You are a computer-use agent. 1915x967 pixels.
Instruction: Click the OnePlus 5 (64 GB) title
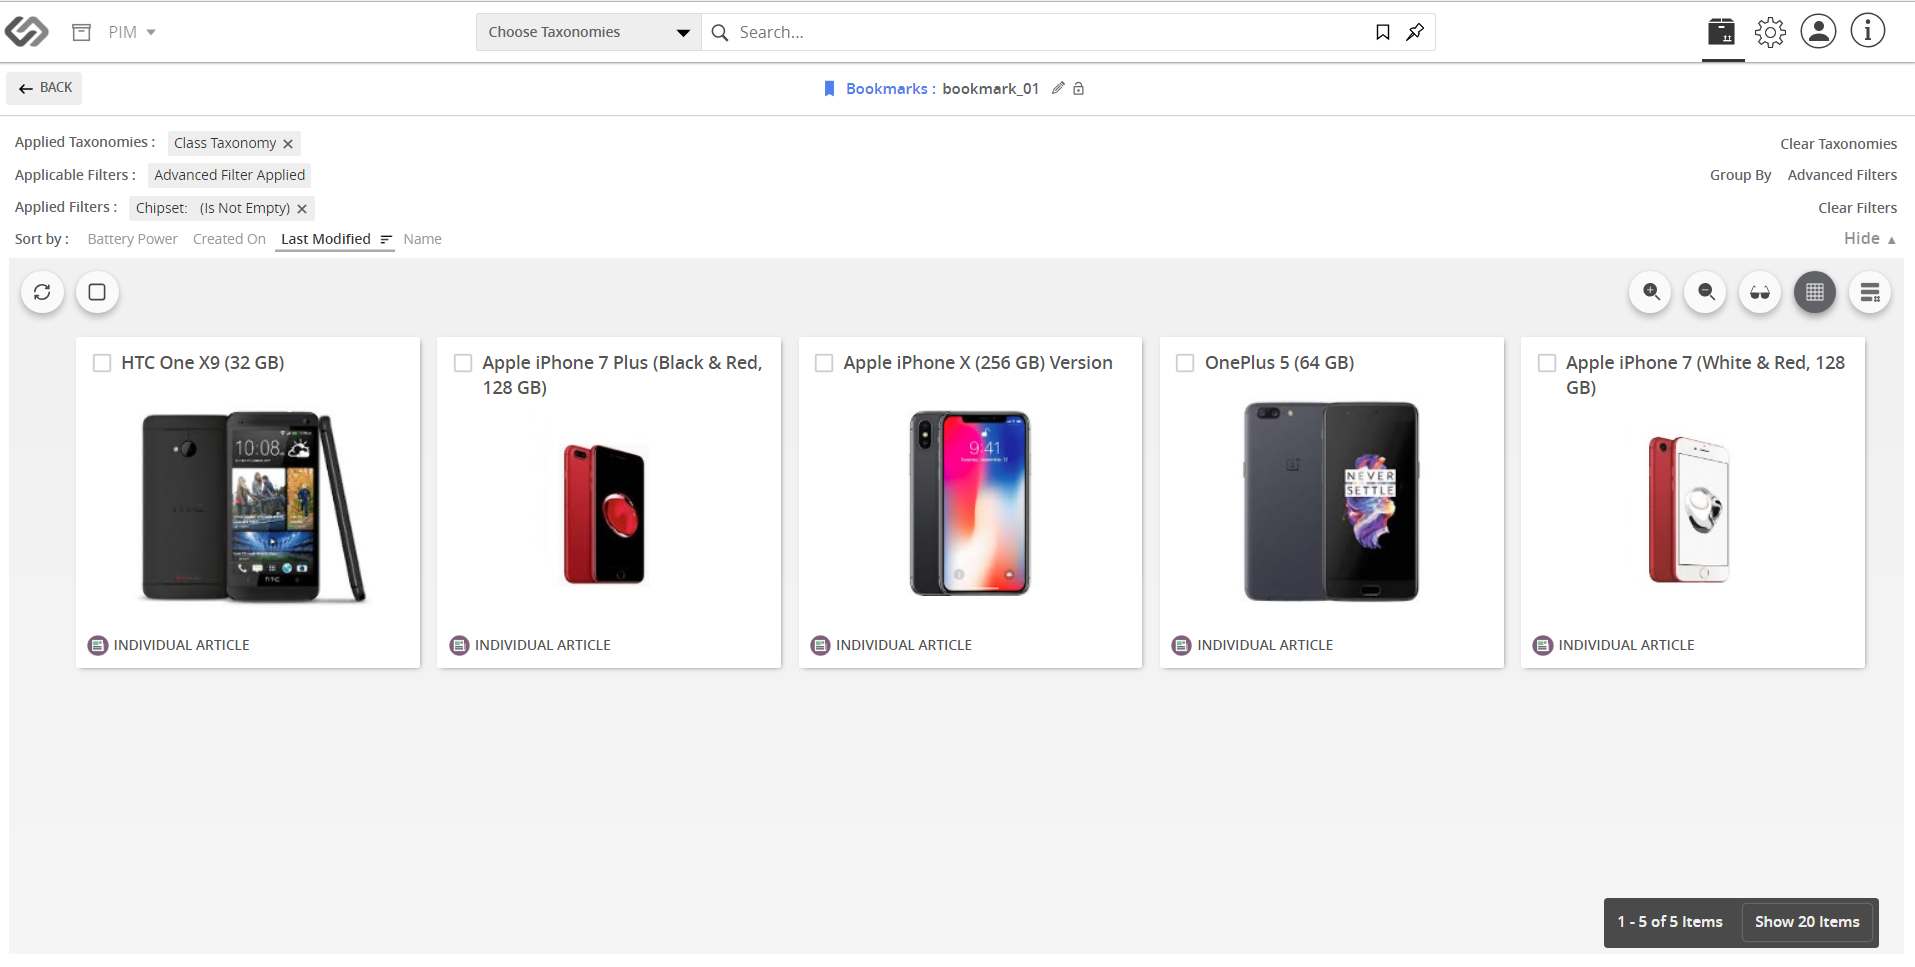[1279, 363]
